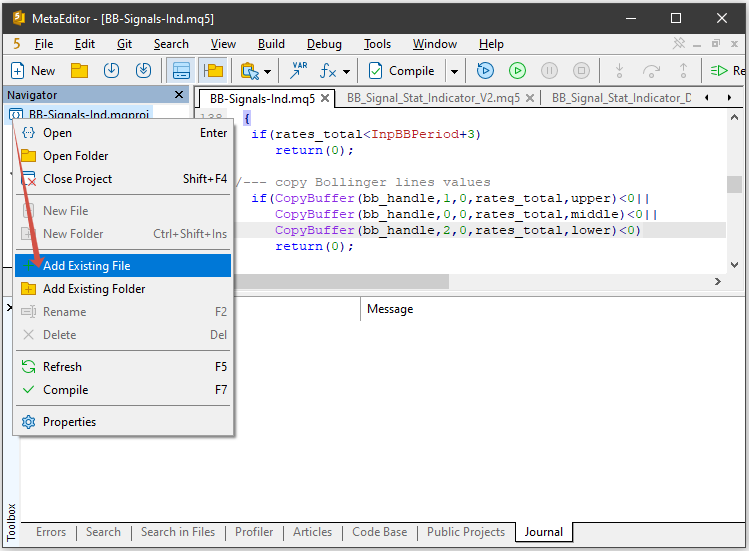The height and width of the screenshot is (551, 749).
Task: Click the Save (download arrow) icon
Action: tap(111, 71)
